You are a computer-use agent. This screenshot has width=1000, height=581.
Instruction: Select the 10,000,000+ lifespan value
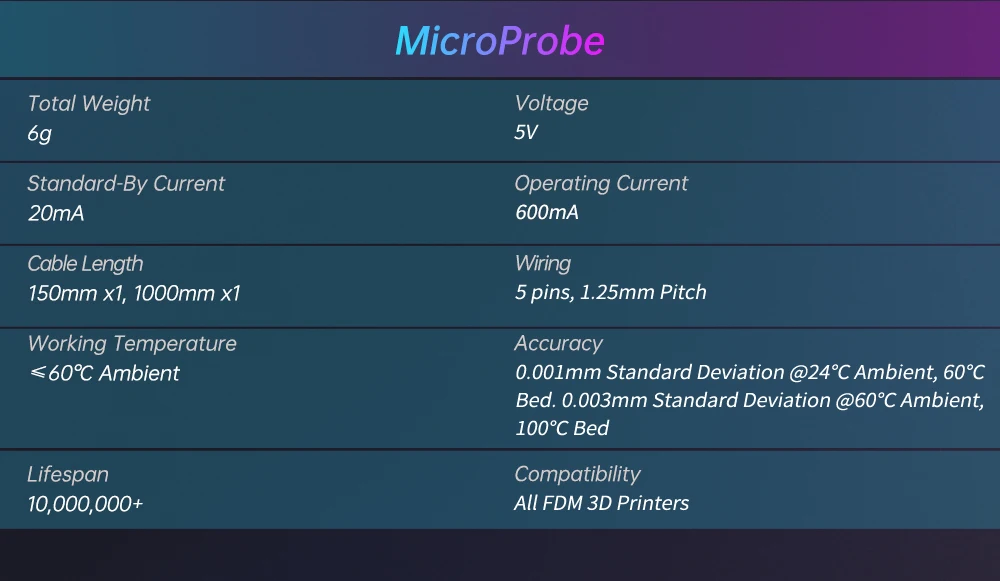click(x=85, y=505)
